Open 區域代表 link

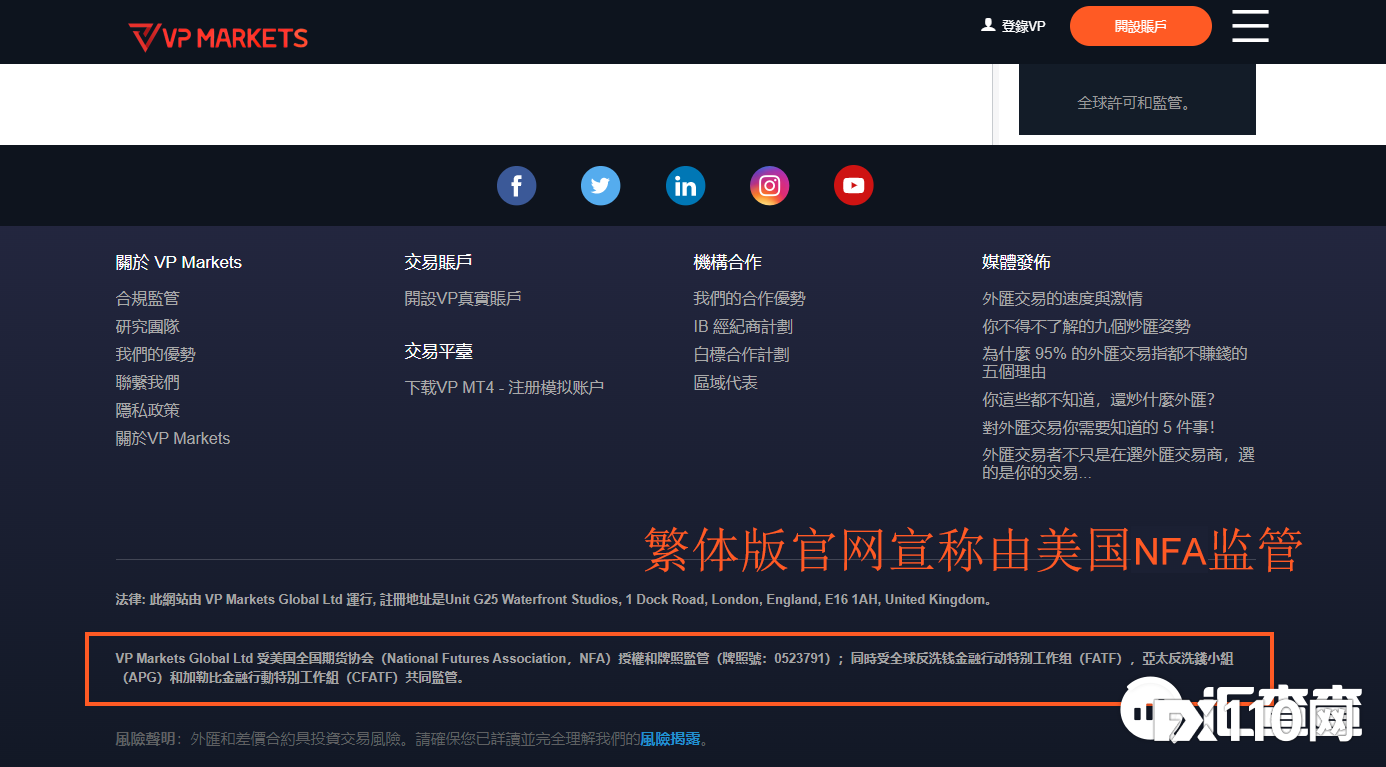tap(726, 382)
